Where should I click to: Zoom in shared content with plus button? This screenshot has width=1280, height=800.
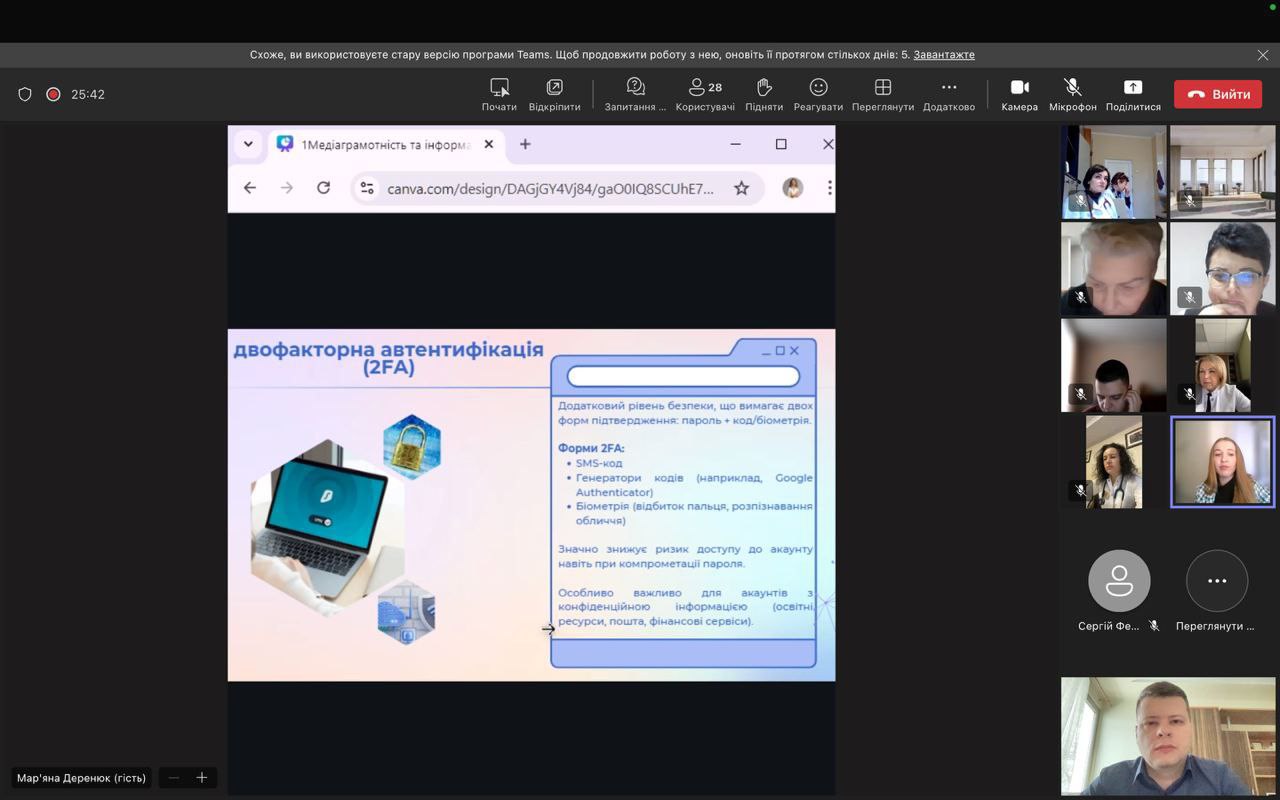point(202,778)
